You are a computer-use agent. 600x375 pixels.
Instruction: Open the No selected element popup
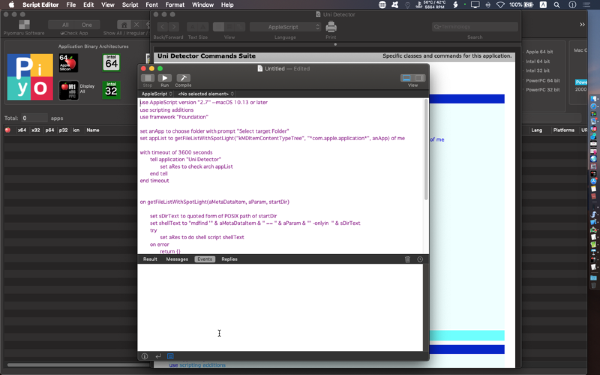[x=206, y=94]
